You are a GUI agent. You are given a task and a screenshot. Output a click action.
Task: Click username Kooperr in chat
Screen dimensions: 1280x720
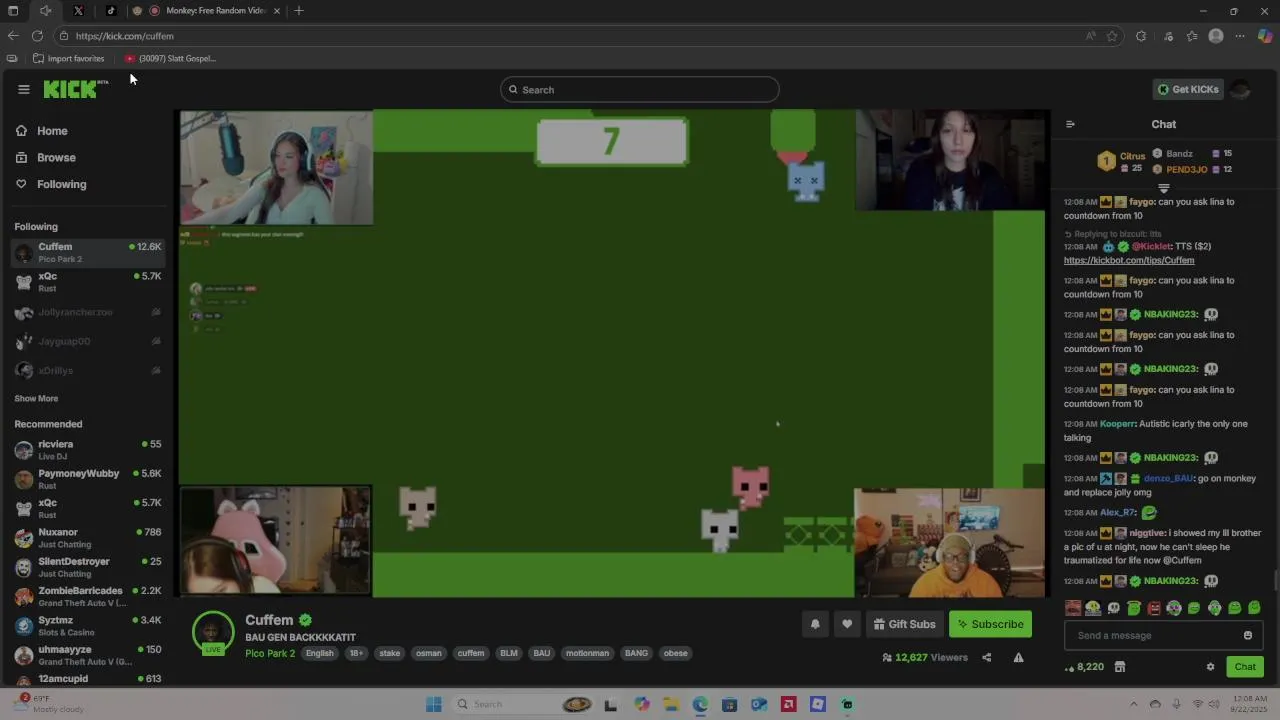[1118, 424]
